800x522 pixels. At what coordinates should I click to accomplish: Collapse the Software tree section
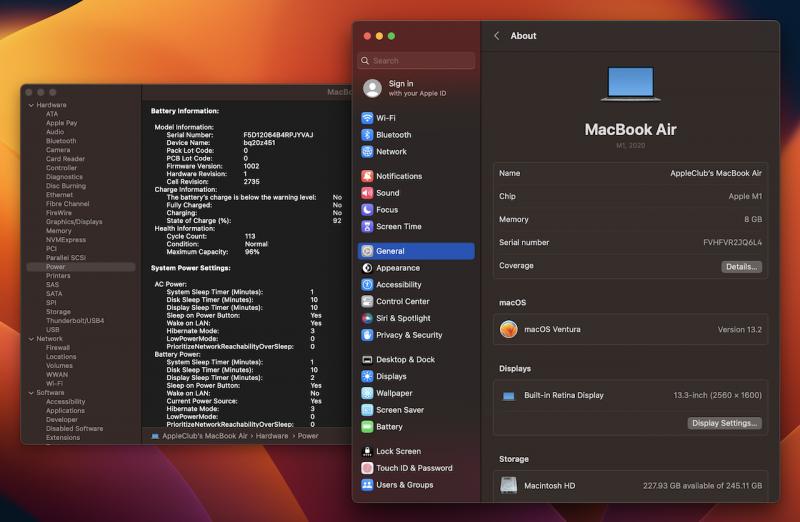pyautogui.click(x=31, y=393)
